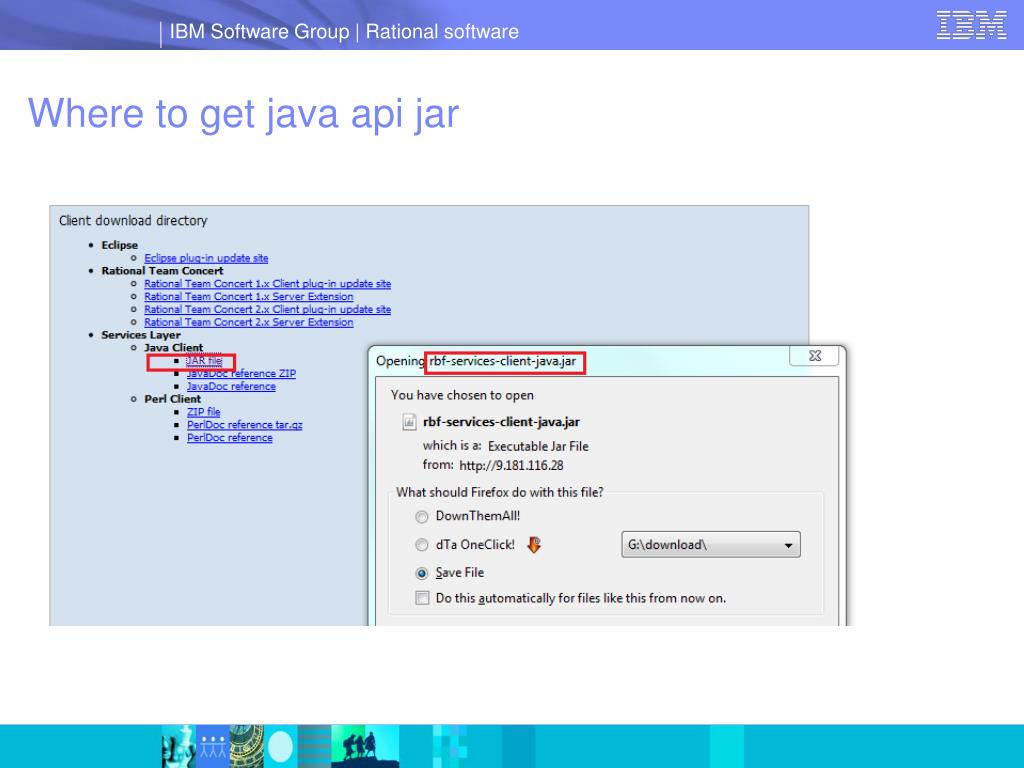Click the dTa OneClick download arrow icon
Screen dimensions: 1024x768
click(534, 545)
